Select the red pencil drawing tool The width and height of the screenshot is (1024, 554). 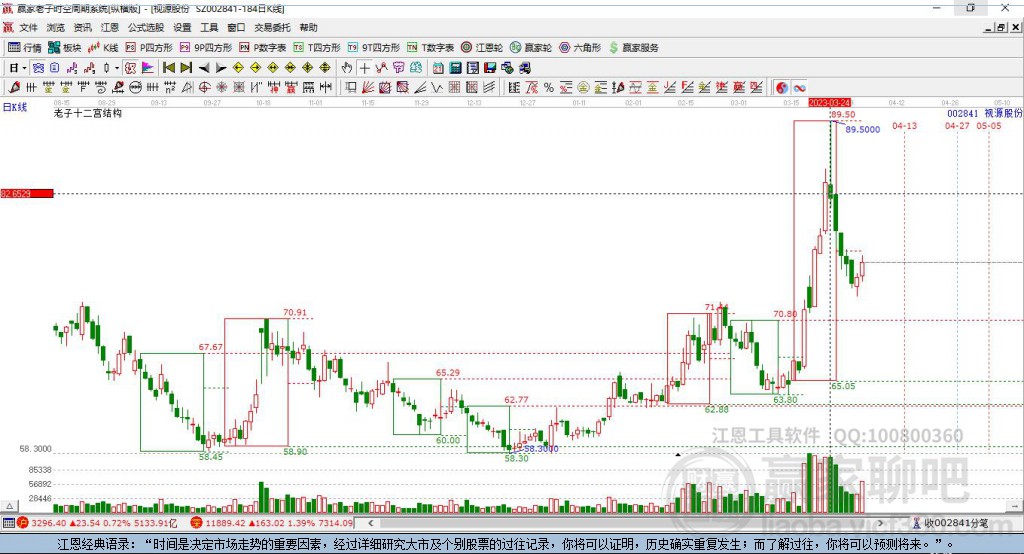[14, 87]
